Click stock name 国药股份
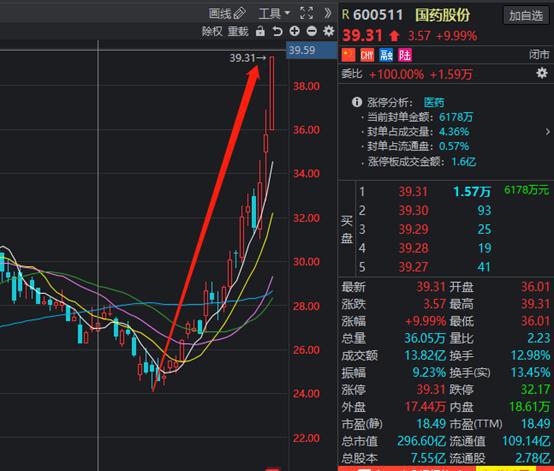This screenshot has width=554, height=471. tap(442, 15)
